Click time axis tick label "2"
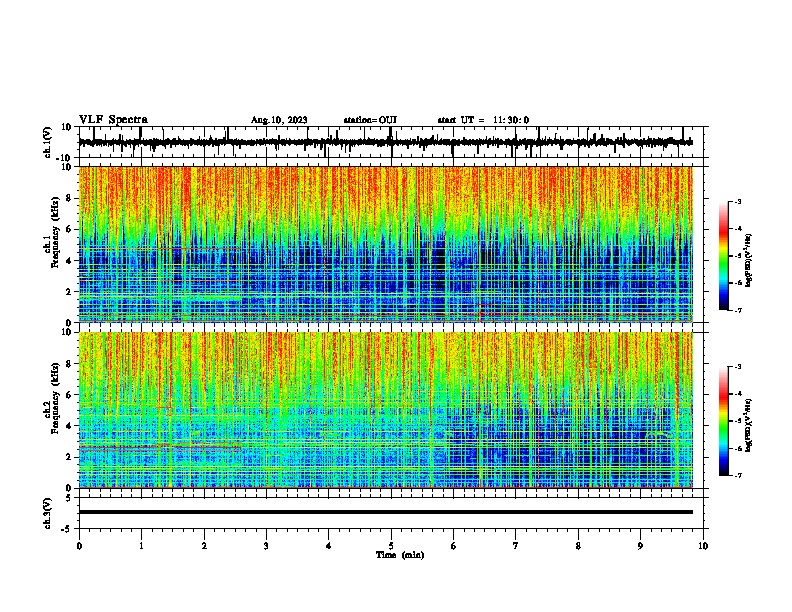The height and width of the screenshot is (612, 792). coord(204,546)
